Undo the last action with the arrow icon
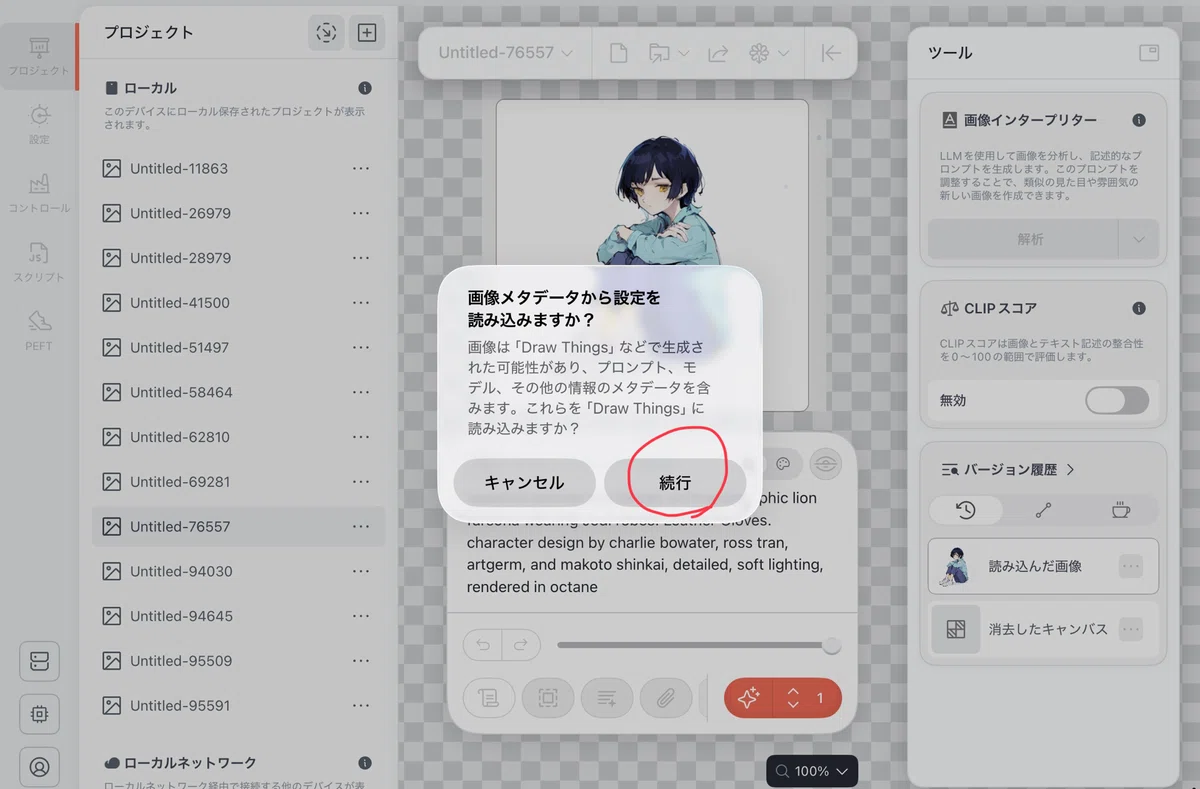Viewport: 1200px width, 789px height. coord(483,645)
